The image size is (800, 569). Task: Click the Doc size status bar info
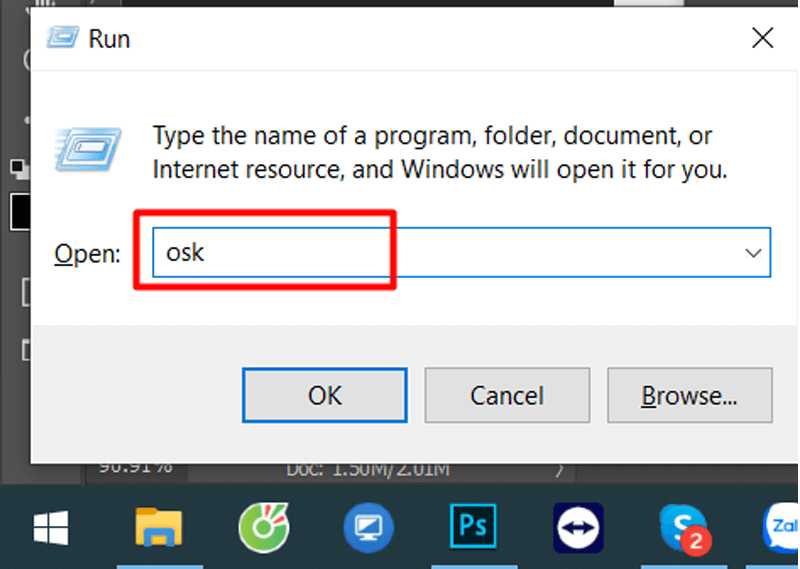(368, 470)
